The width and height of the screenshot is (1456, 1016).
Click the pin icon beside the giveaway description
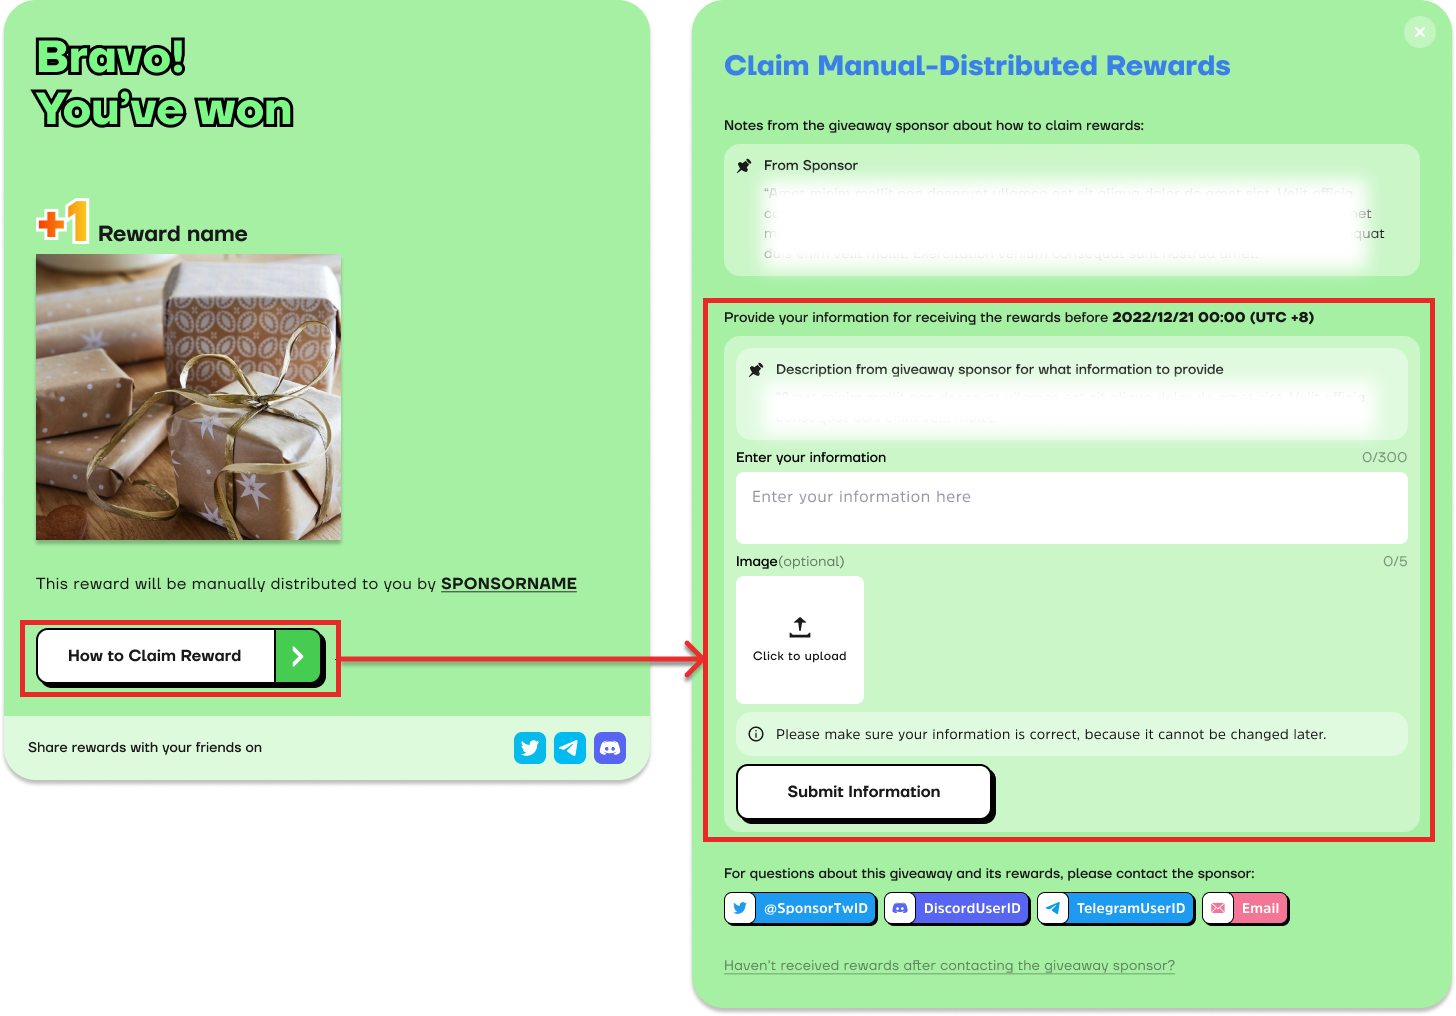pos(756,370)
